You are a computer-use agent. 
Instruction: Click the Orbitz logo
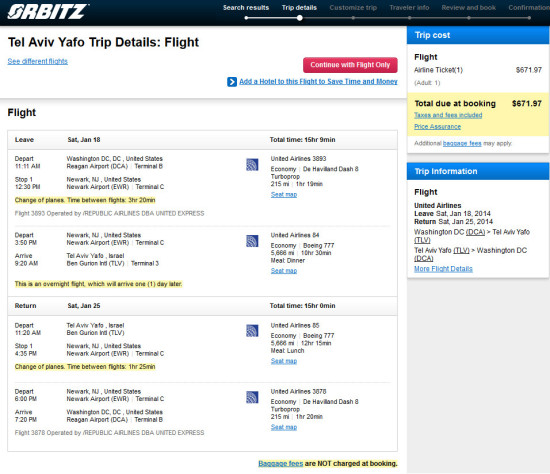(48, 11)
